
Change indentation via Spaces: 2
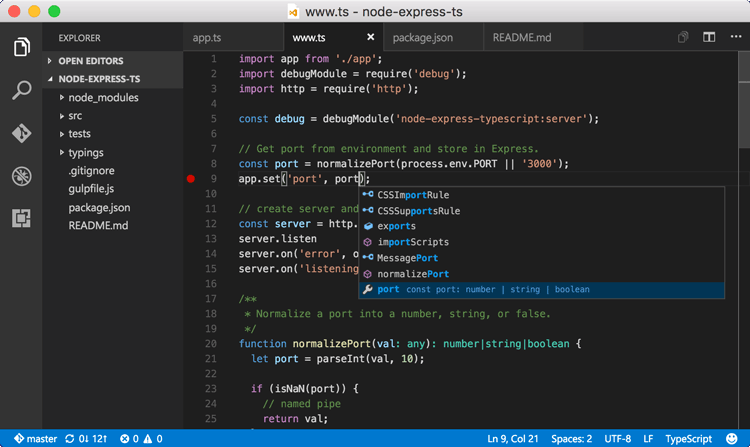pos(572,438)
